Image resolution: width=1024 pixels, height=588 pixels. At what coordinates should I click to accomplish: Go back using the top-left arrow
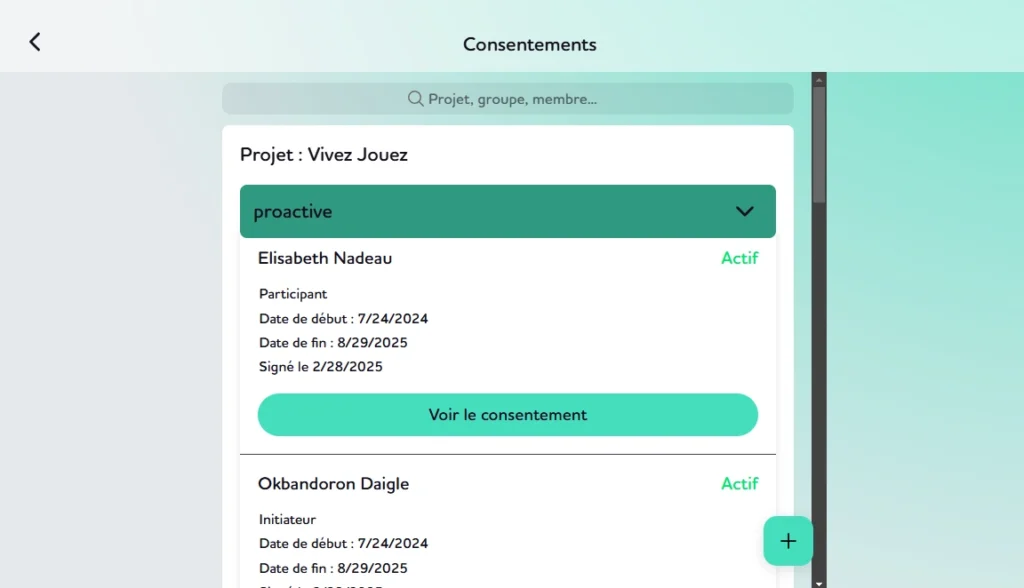(35, 42)
